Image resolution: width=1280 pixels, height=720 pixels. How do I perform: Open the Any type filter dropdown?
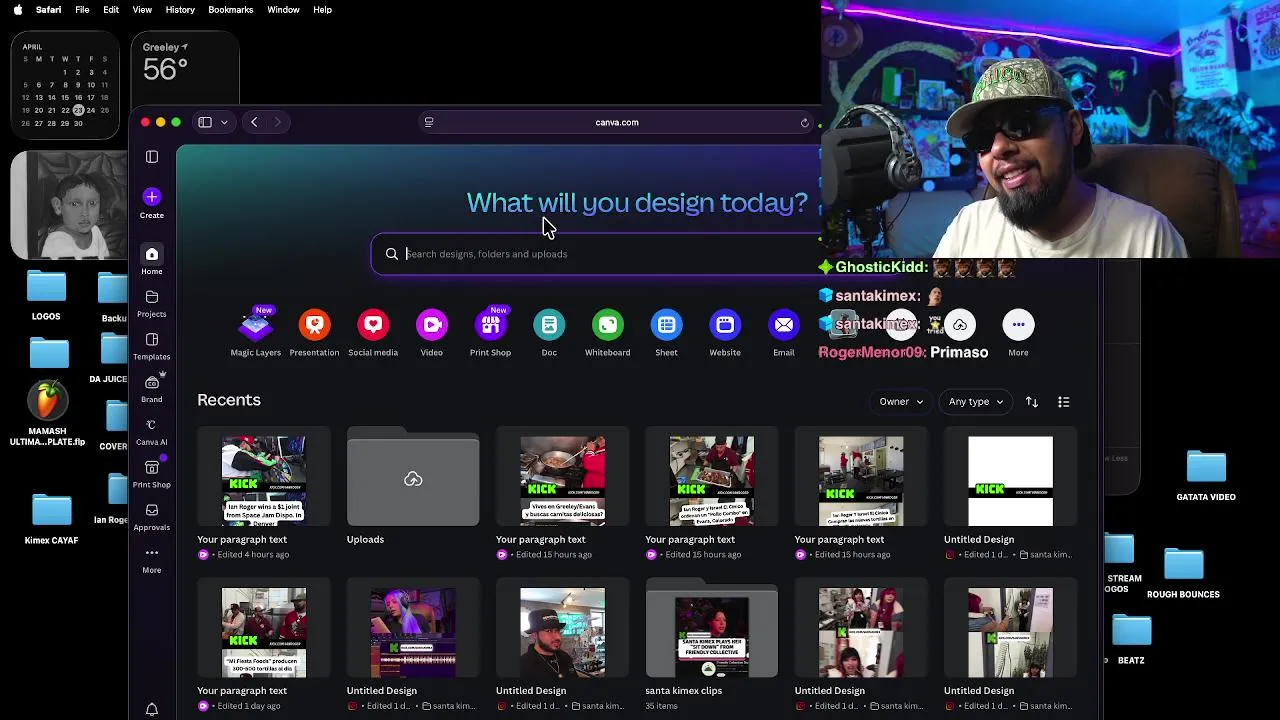pos(976,402)
